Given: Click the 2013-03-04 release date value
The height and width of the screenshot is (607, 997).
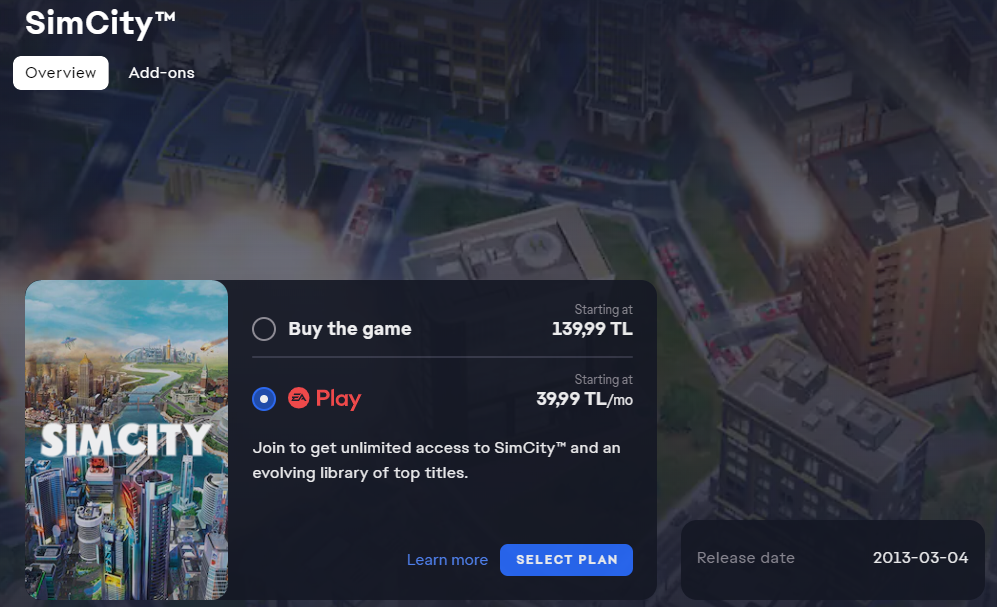Looking at the screenshot, I should [x=920, y=558].
